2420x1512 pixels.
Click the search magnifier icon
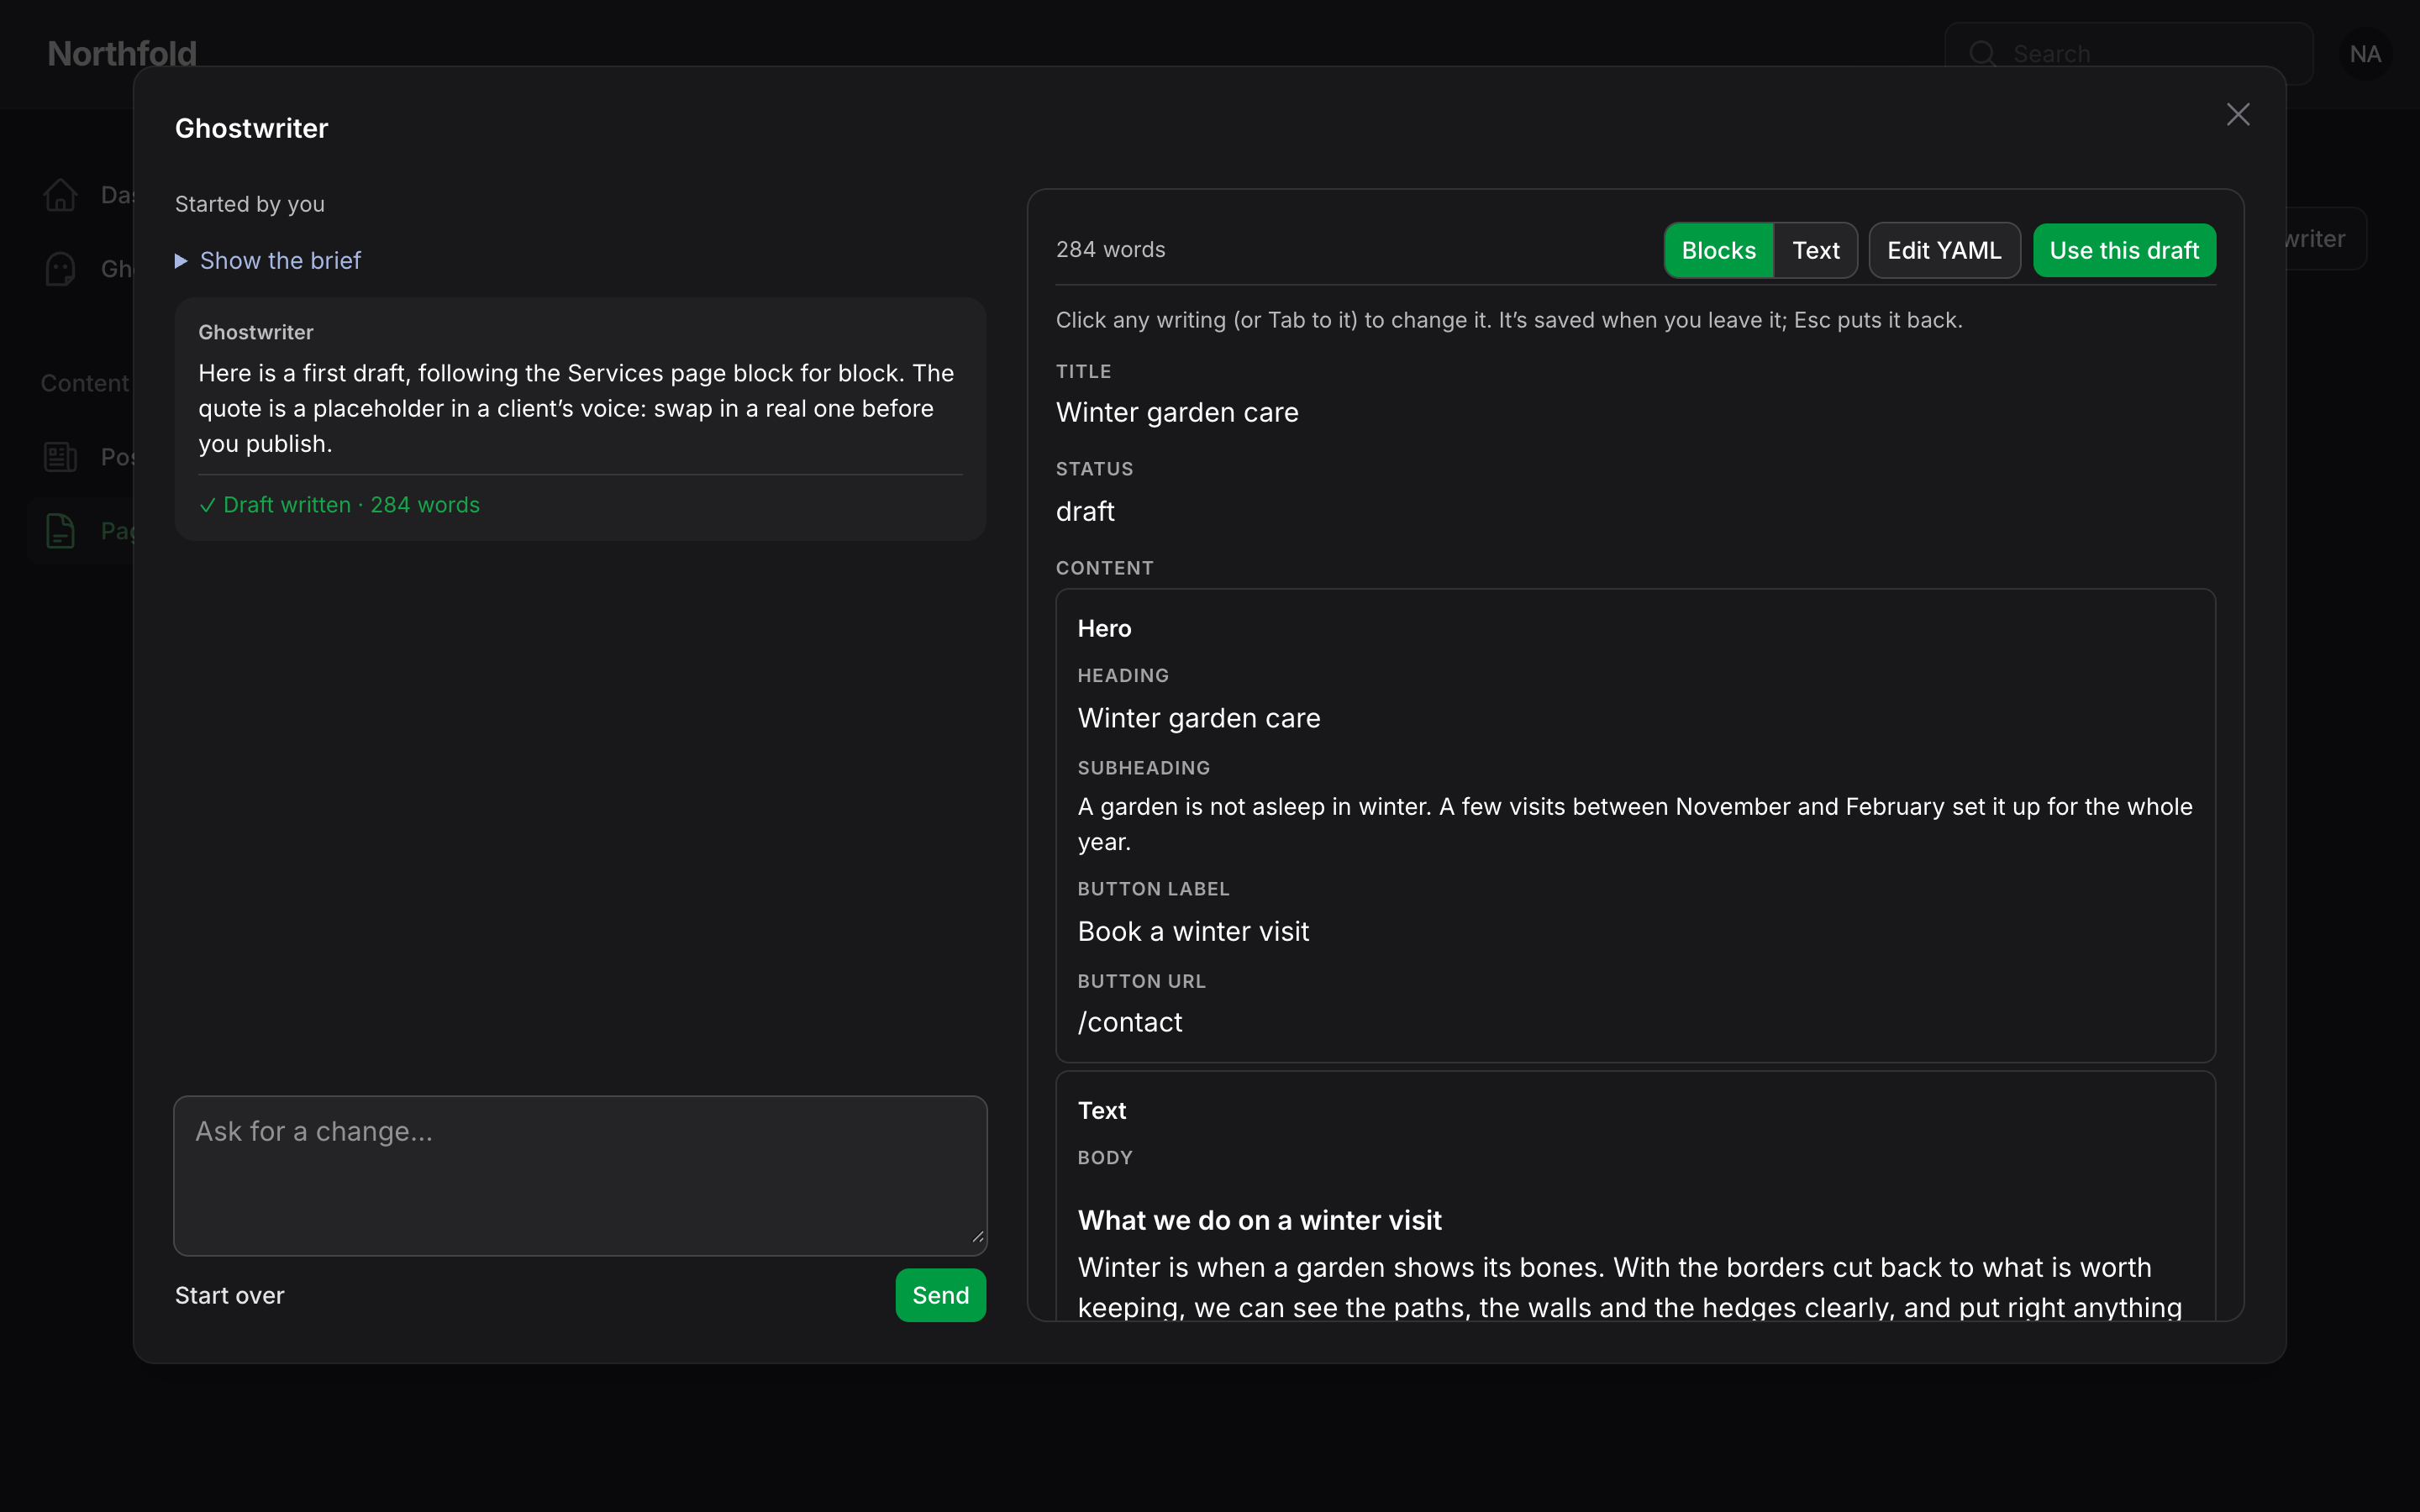point(1982,54)
